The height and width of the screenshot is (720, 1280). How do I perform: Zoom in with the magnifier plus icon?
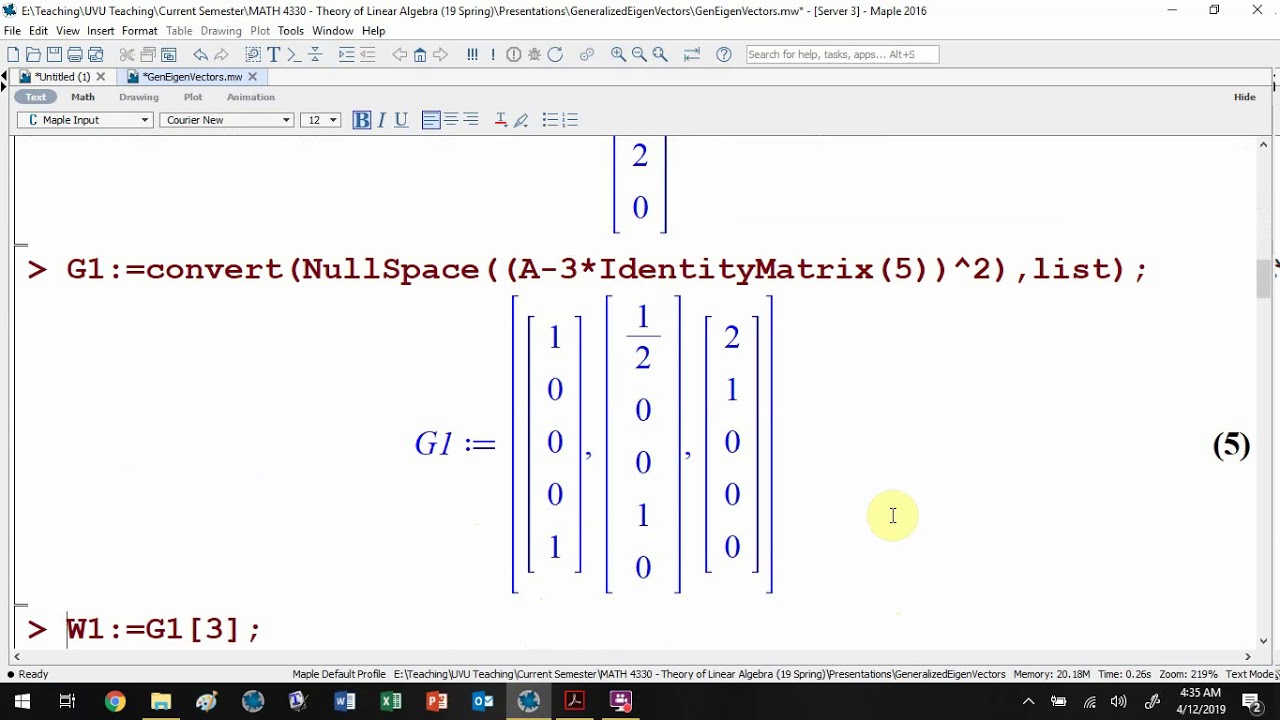tap(618, 54)
